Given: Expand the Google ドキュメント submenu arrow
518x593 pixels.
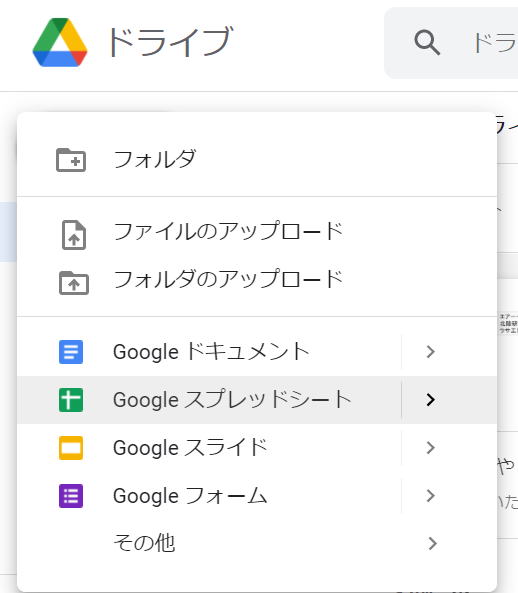Looking at the screenshot, I should point(430,352).
